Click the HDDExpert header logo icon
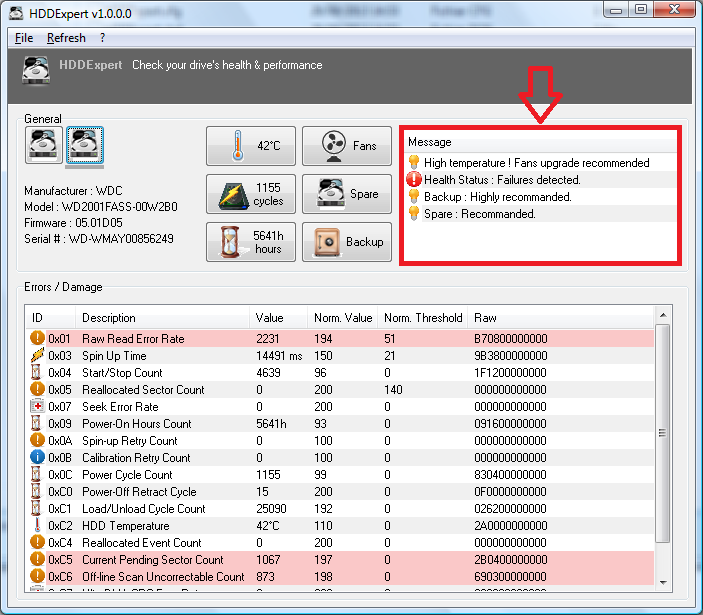This screenshot has width=703, height=615. click(x=36, y=70)
